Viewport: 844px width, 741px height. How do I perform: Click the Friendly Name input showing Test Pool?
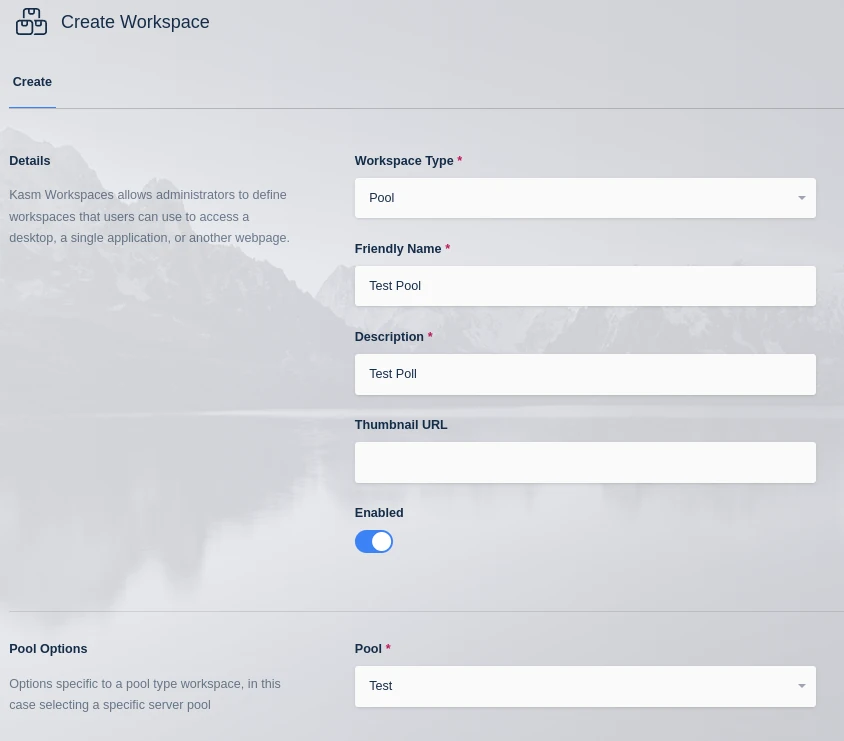click(585, 285)
